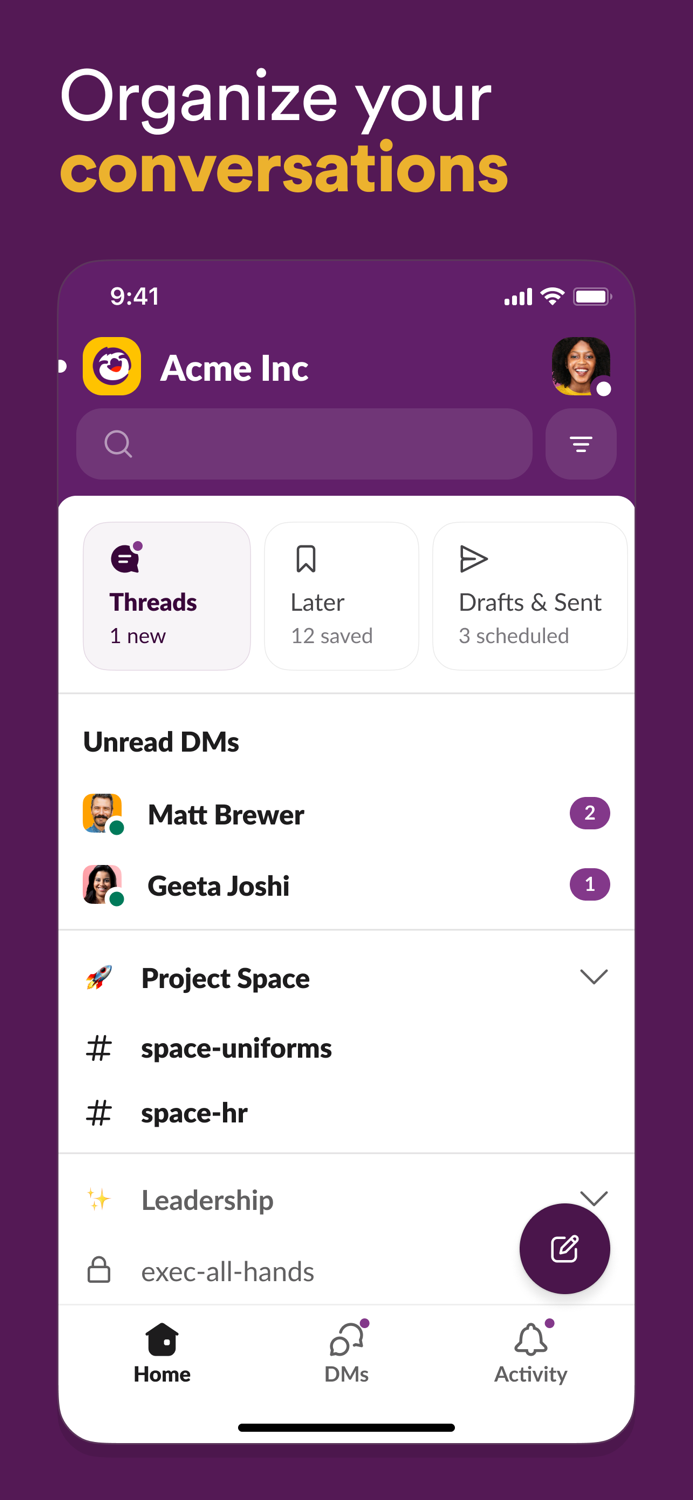693x1500 pixels.
Task: Open the Later saved items
Action: point(341,595)
